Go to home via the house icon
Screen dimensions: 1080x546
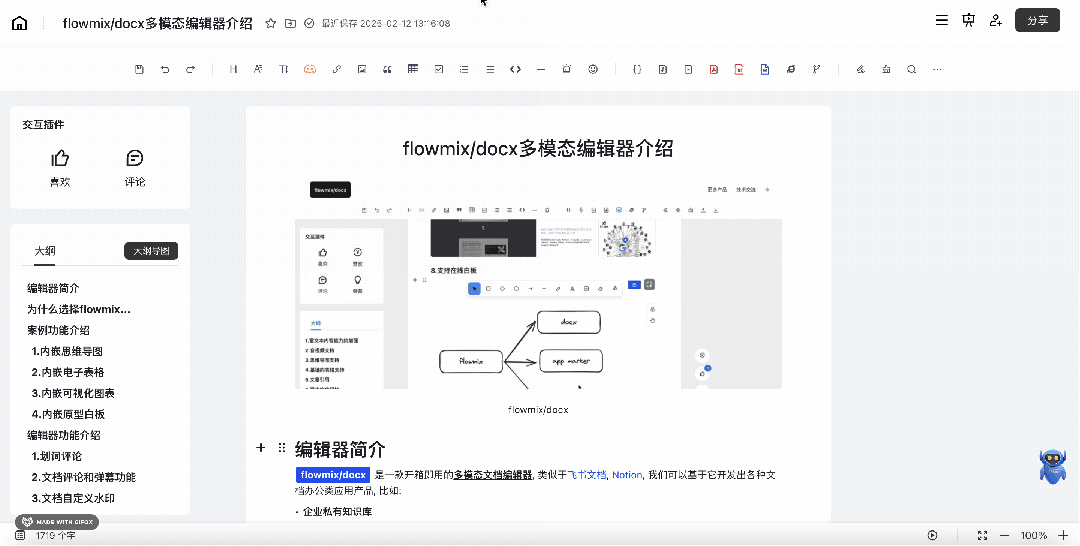pos(20,23)
